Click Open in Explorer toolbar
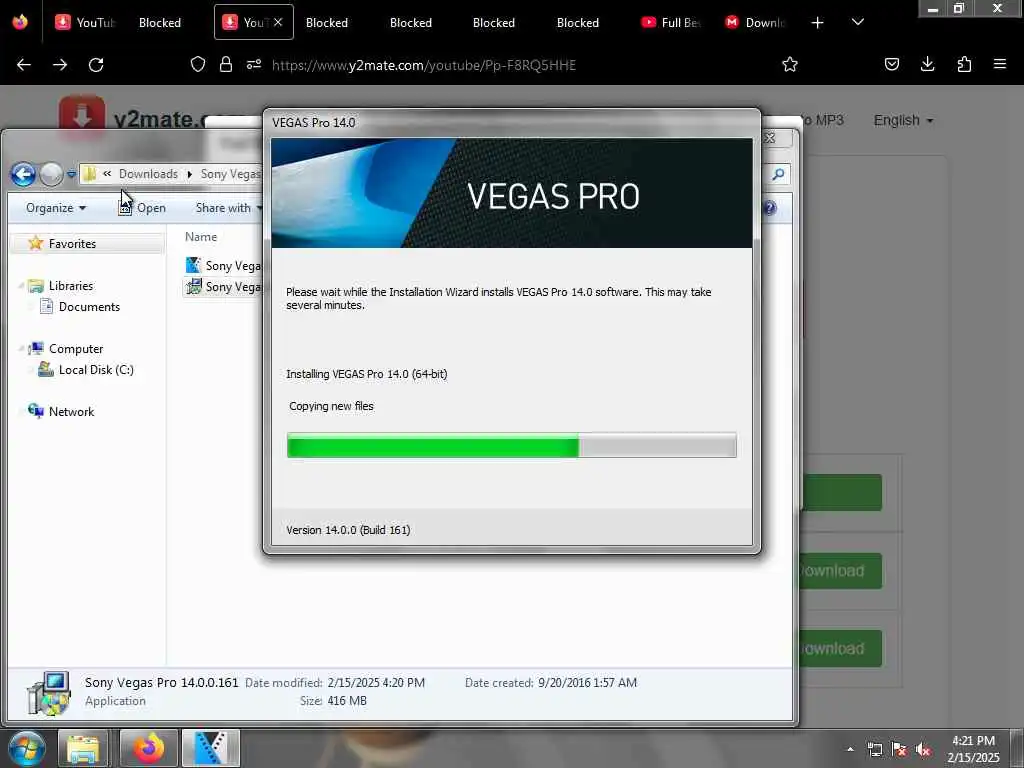1024x768 pixels. click(x=142, y=208)
